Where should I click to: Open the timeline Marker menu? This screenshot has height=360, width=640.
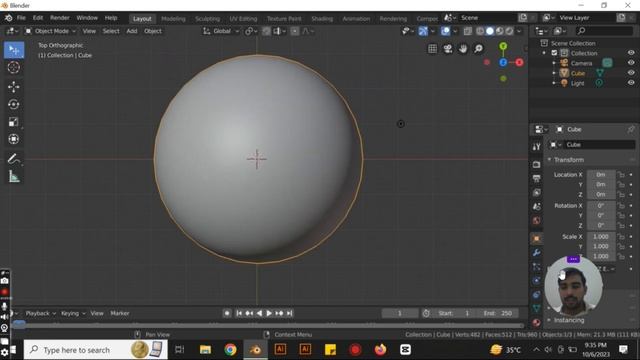pos(120,313)
